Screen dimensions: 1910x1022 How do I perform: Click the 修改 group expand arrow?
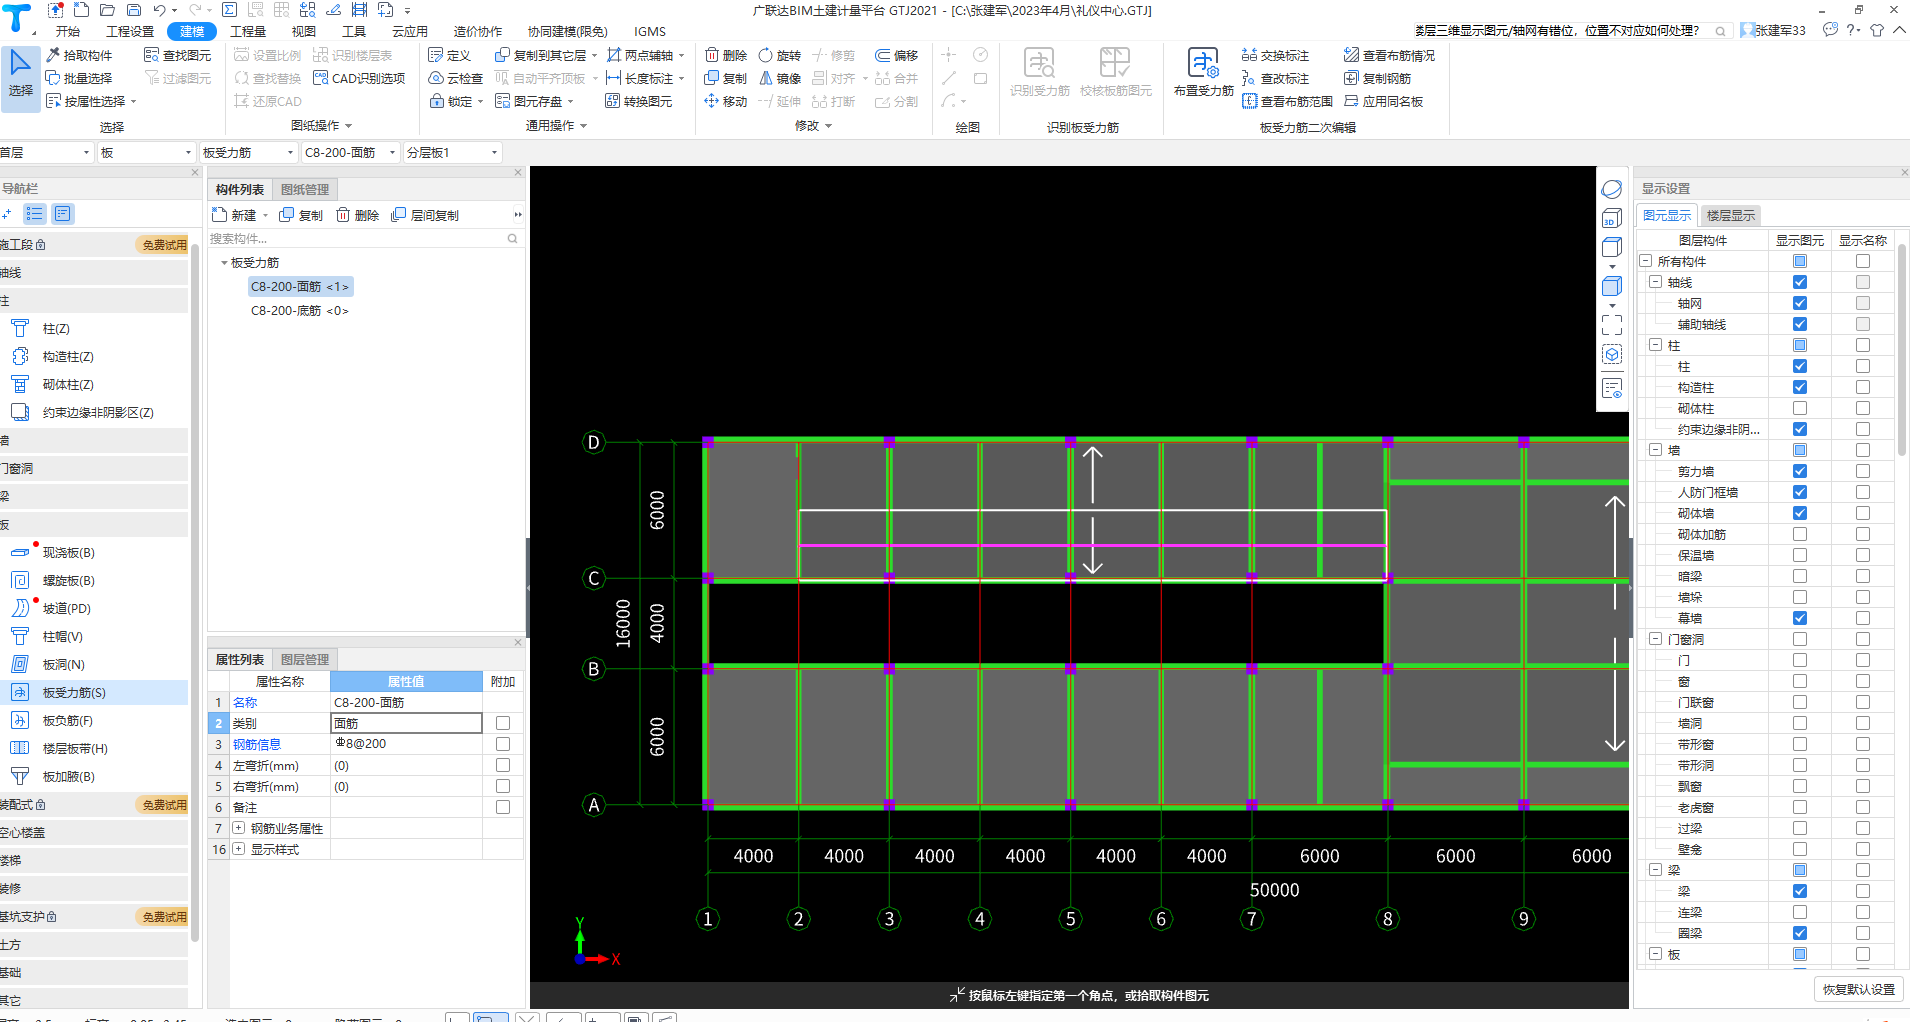[829, 126]
